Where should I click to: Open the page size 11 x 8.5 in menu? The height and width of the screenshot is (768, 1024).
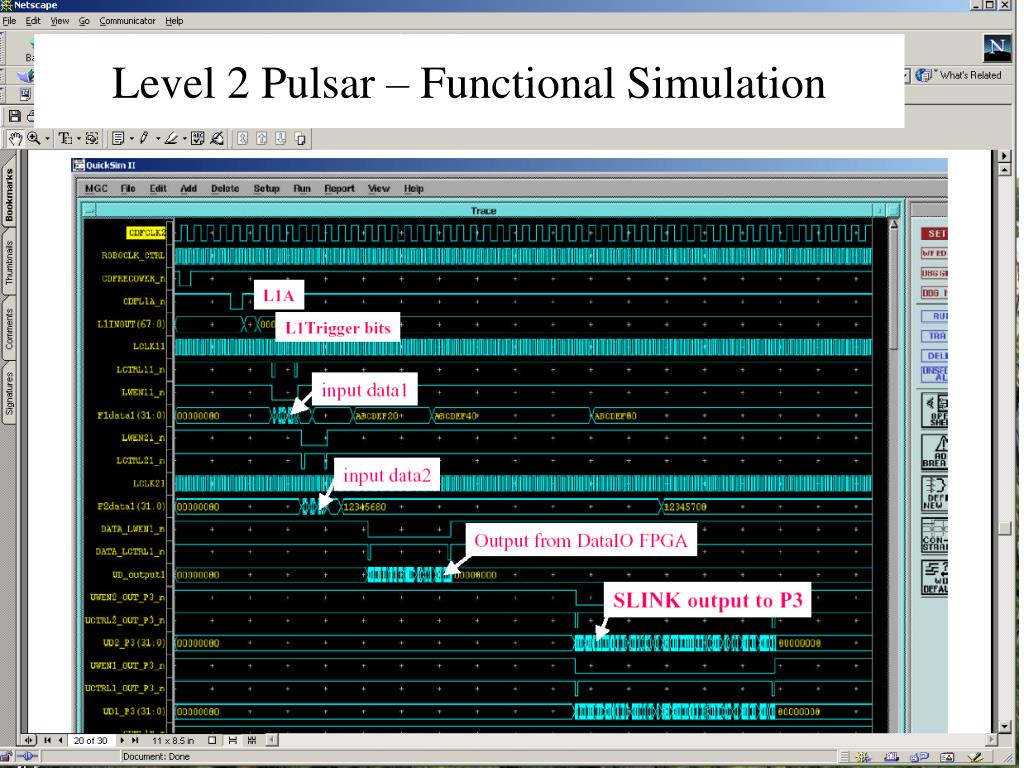pos(173,740)
